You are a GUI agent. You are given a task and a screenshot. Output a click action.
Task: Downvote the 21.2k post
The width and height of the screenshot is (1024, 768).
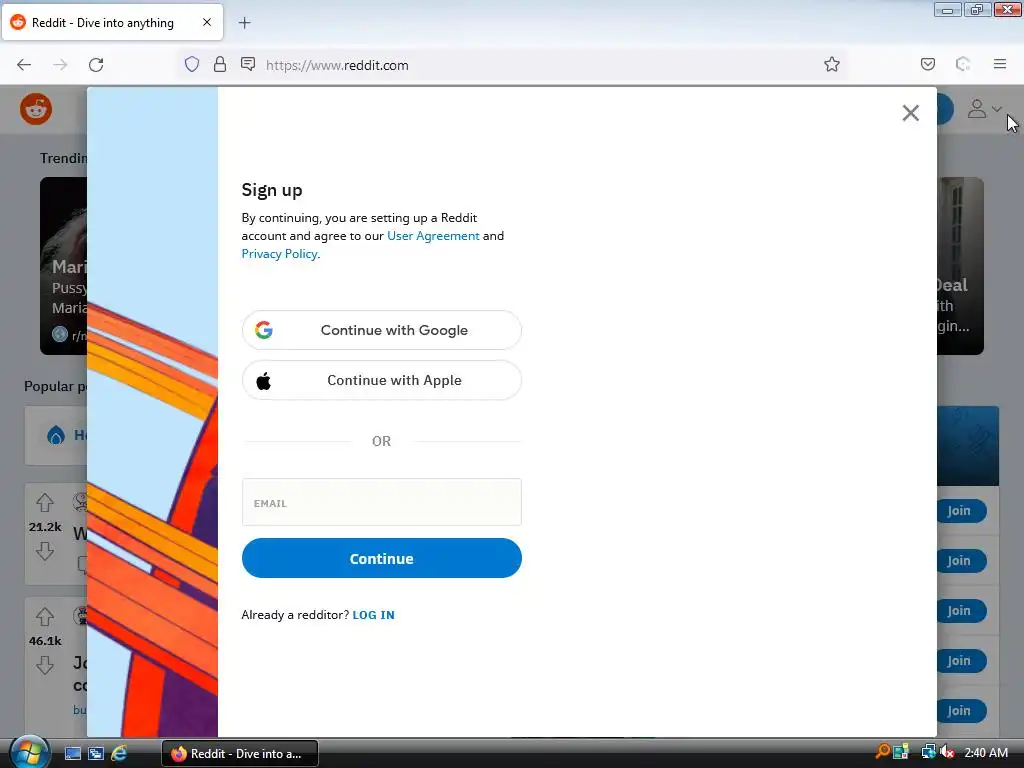pyautogui.click(x=45, y=552)
